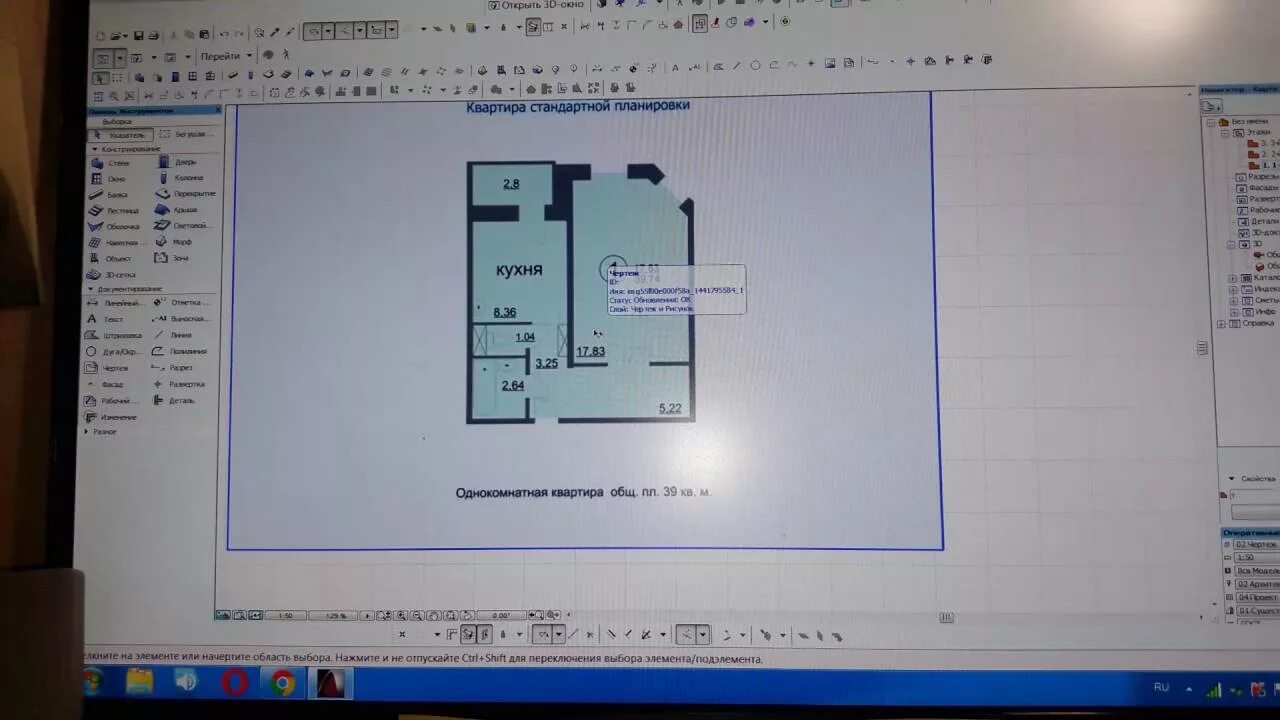Select the Elevation (Фасад) tool
The image size is (1280, 720).
pos(107,384)
